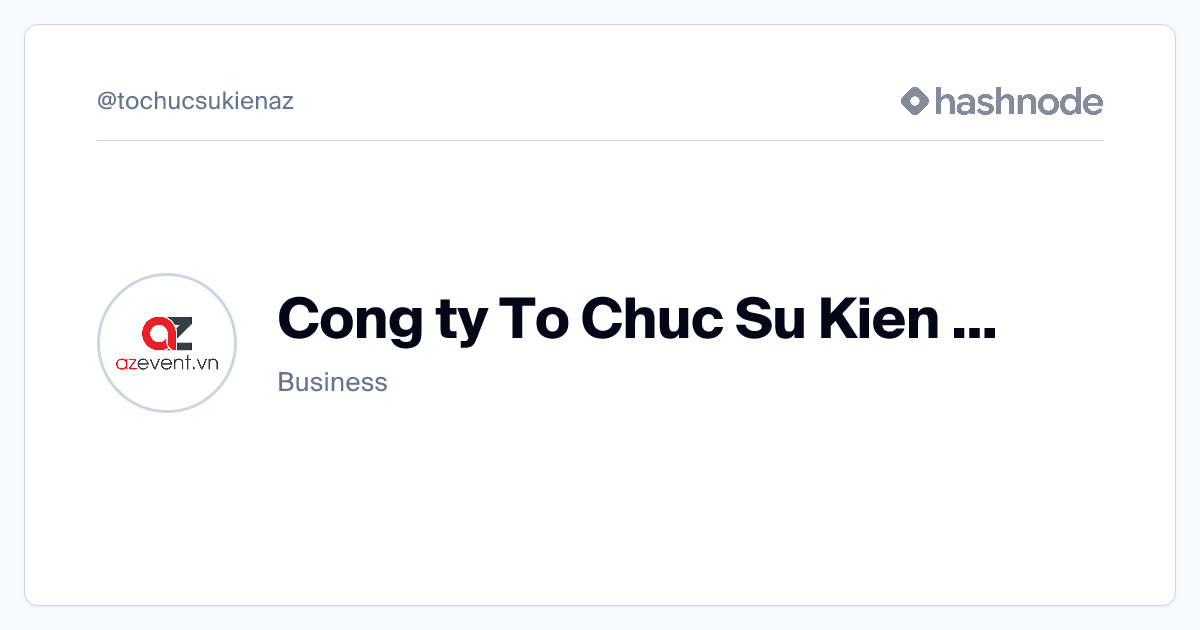
Task: Click the letter 'h' starting hashnode wordmark
Action: point(944,101)
